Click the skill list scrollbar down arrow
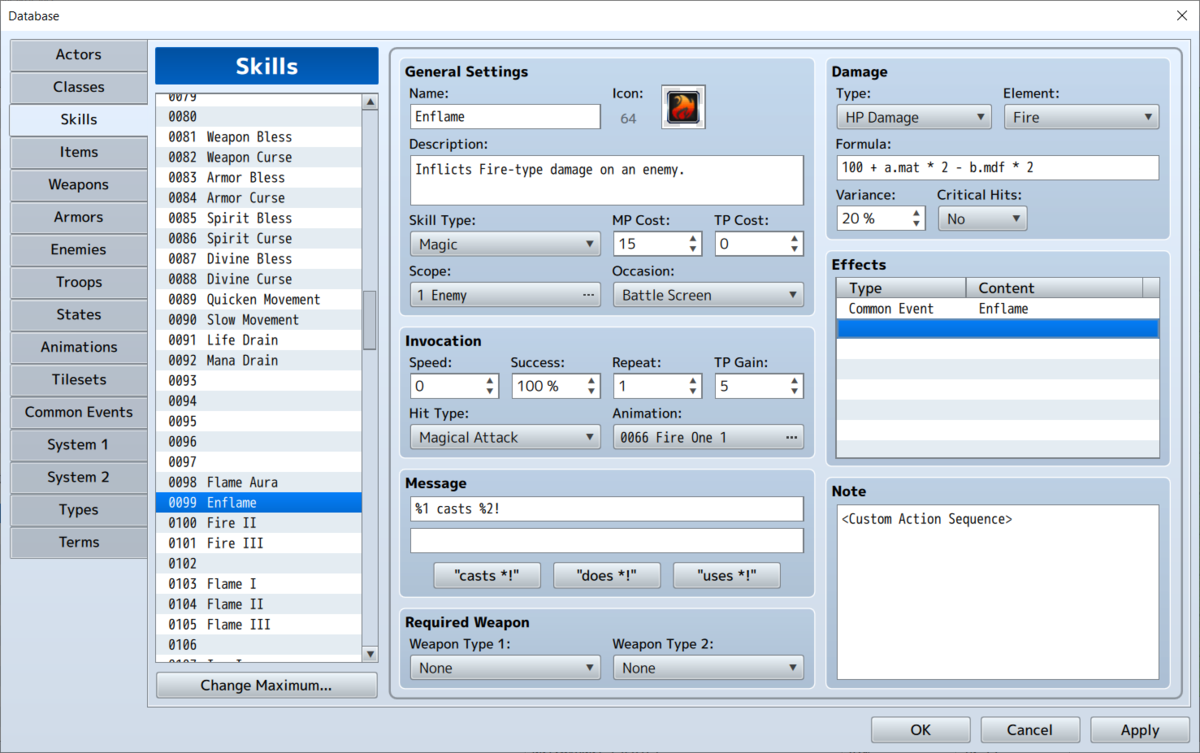Viewport: 1200px width, 753px height. 369,654
